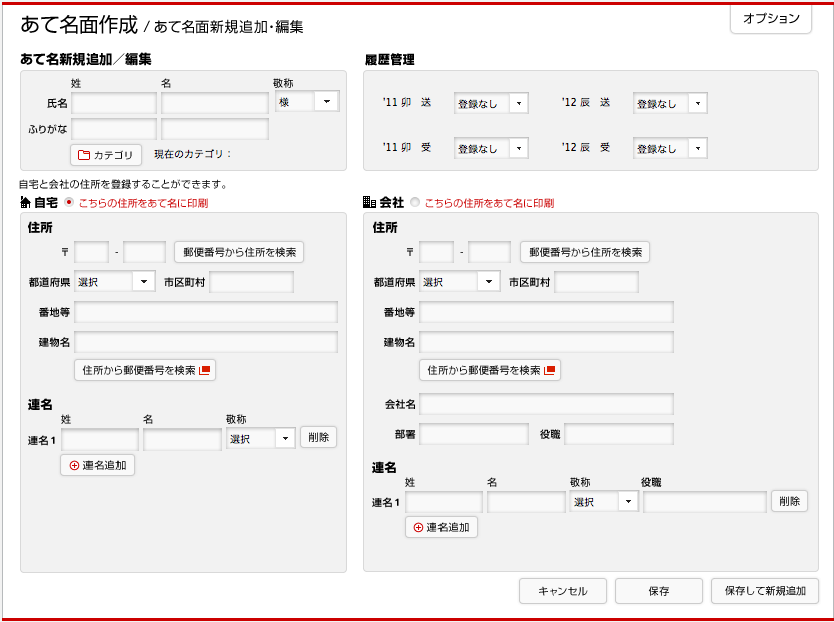Screen dimensions: 834x622
Task: Click company 連名1 役職 input field
Action: 705,502
